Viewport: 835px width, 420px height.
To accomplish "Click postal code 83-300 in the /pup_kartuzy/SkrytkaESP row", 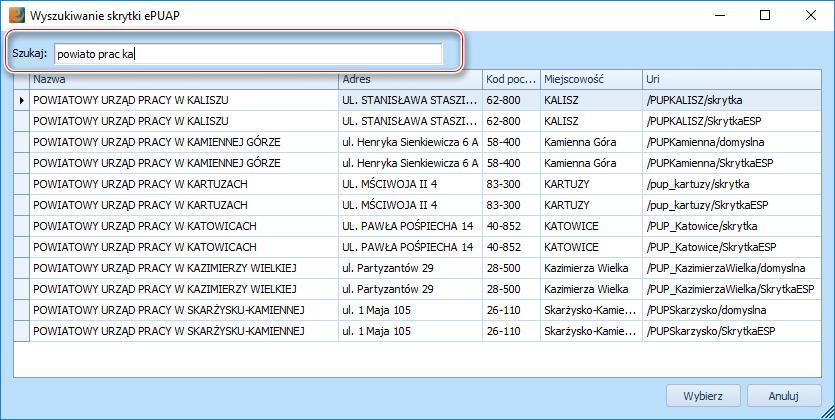I will coord(511,205).
